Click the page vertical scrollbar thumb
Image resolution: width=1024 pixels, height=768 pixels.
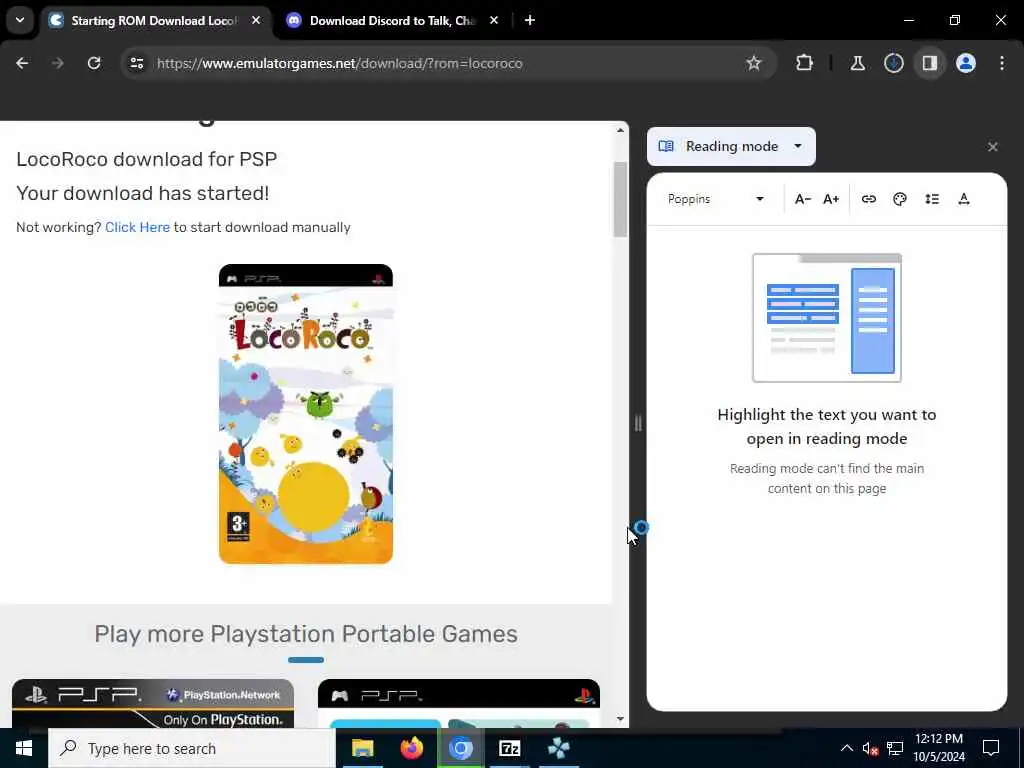pos(620,199)
